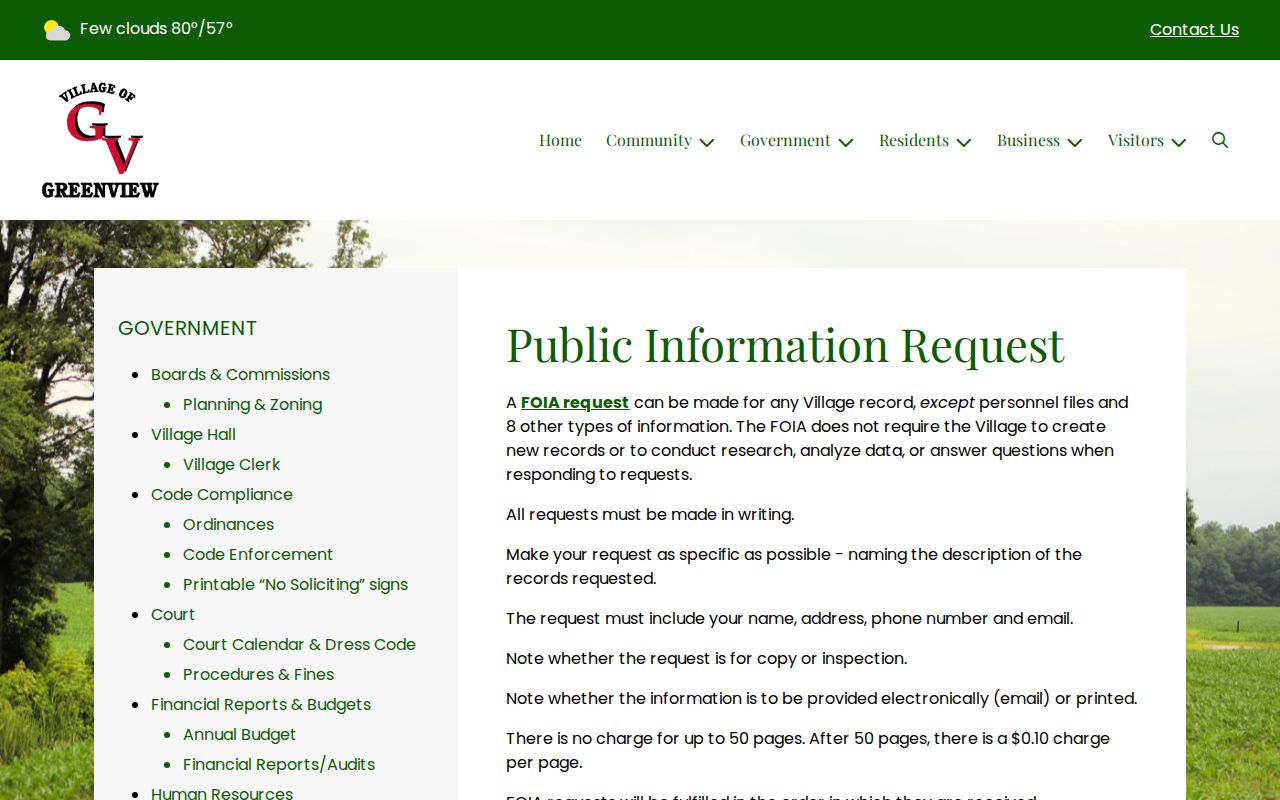Open Financial Reports & Budgets link
This screenshot has width=1280, height=800.
[x=261, y=704]
